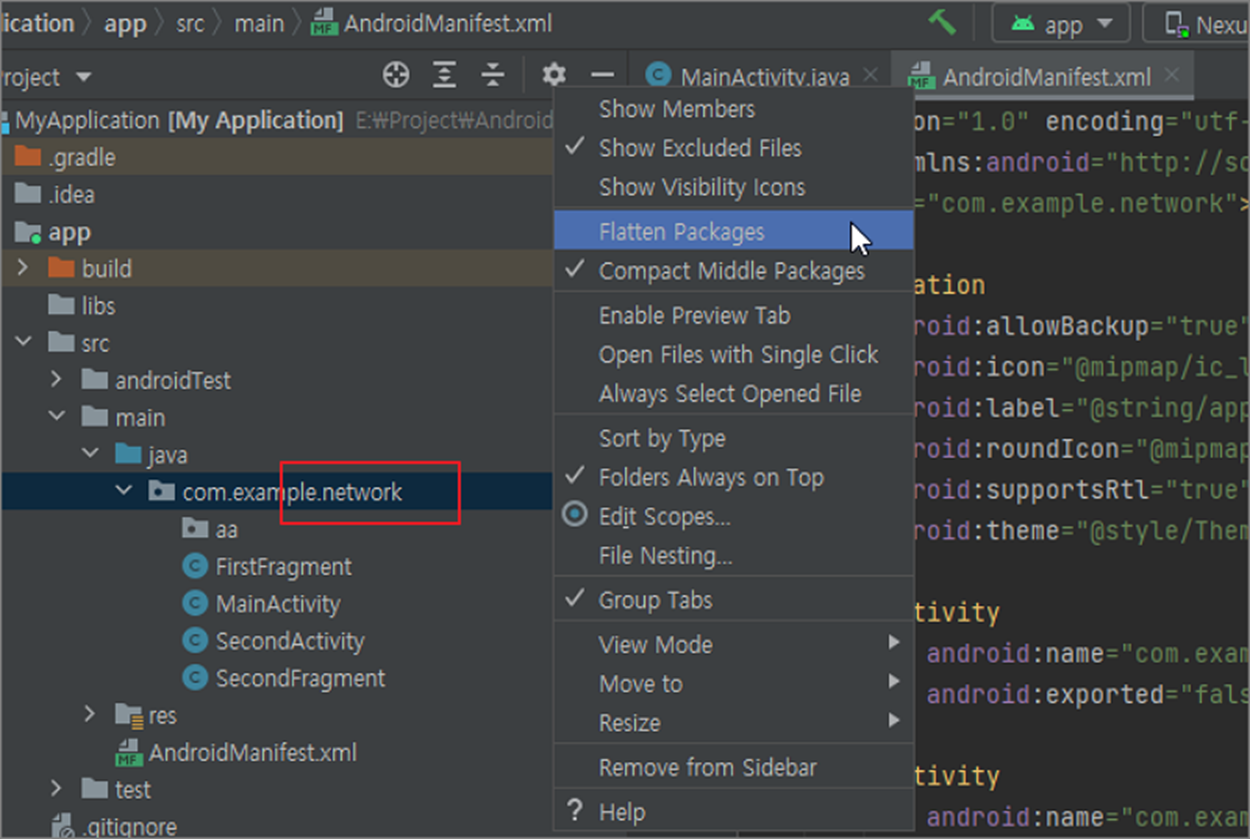Expand the build folder
Viewport: 1250px width, 839px height.
[24, 268]
